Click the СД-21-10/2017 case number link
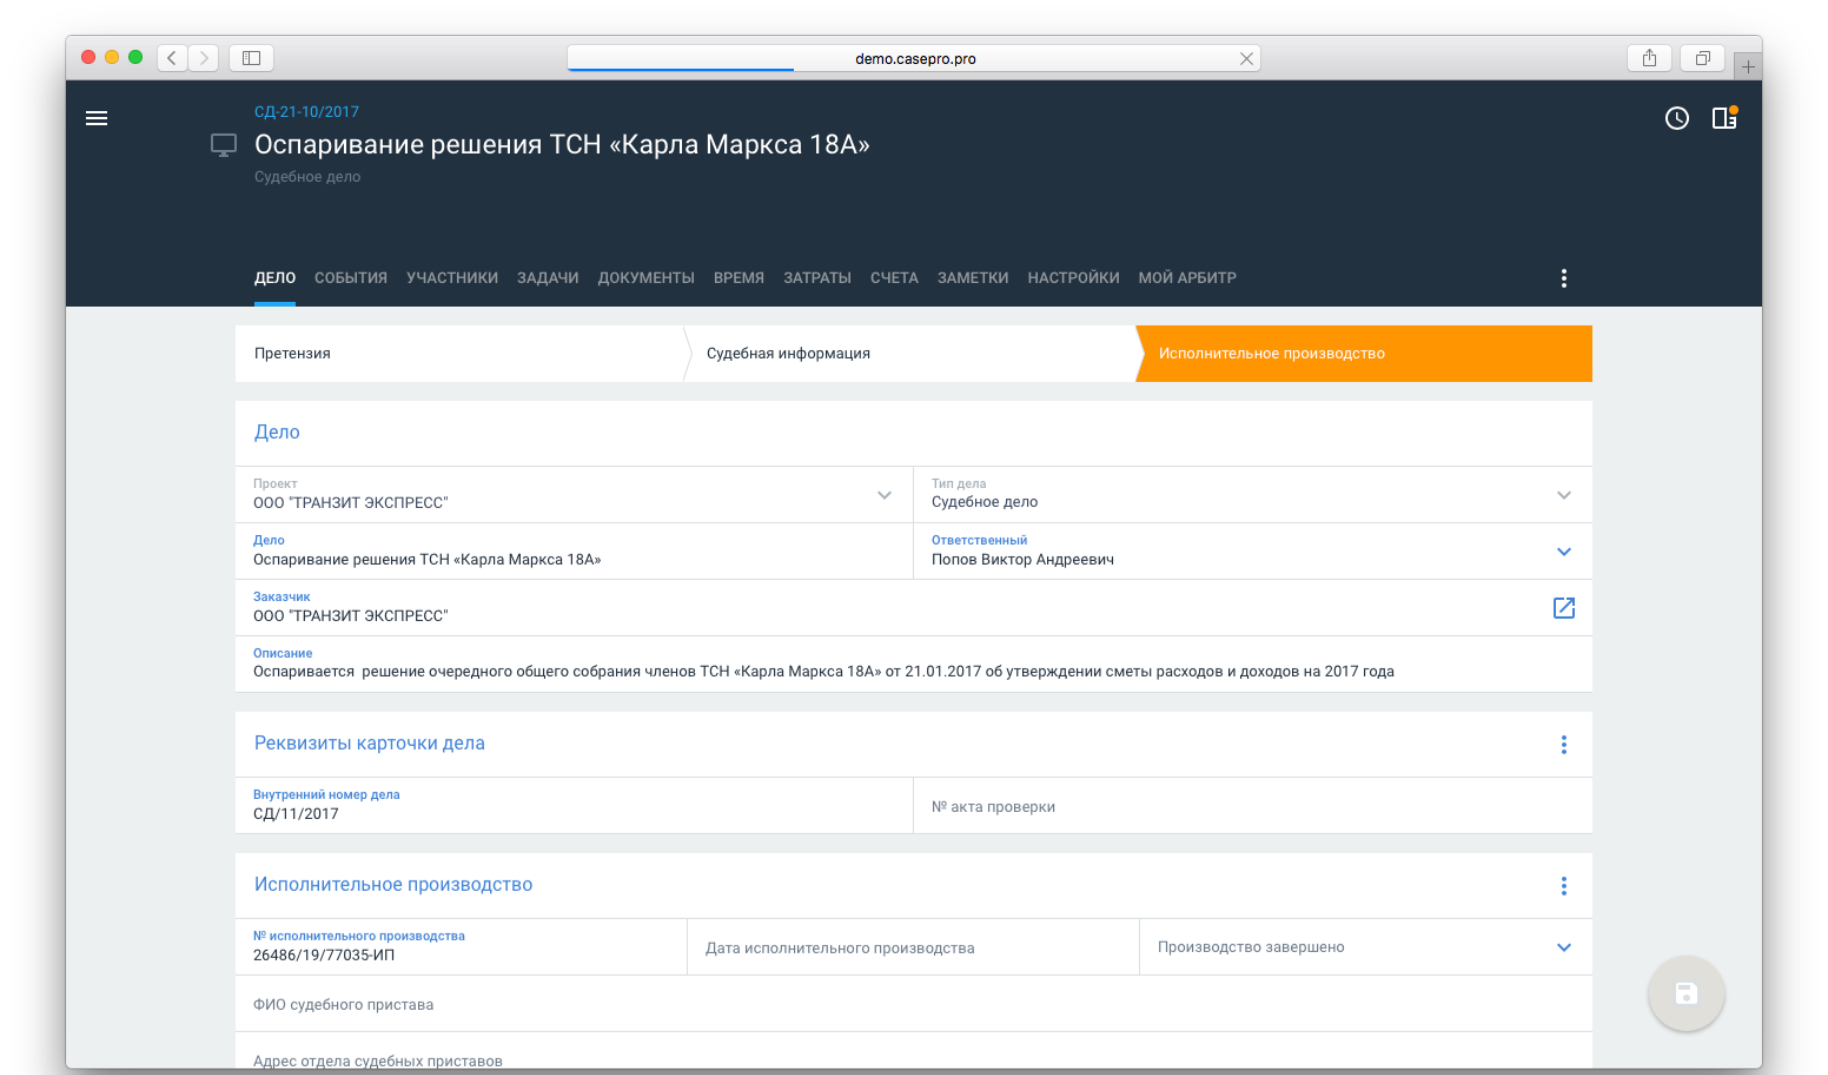Screen dimensions: 1828x1075 [x=306, y=112]
